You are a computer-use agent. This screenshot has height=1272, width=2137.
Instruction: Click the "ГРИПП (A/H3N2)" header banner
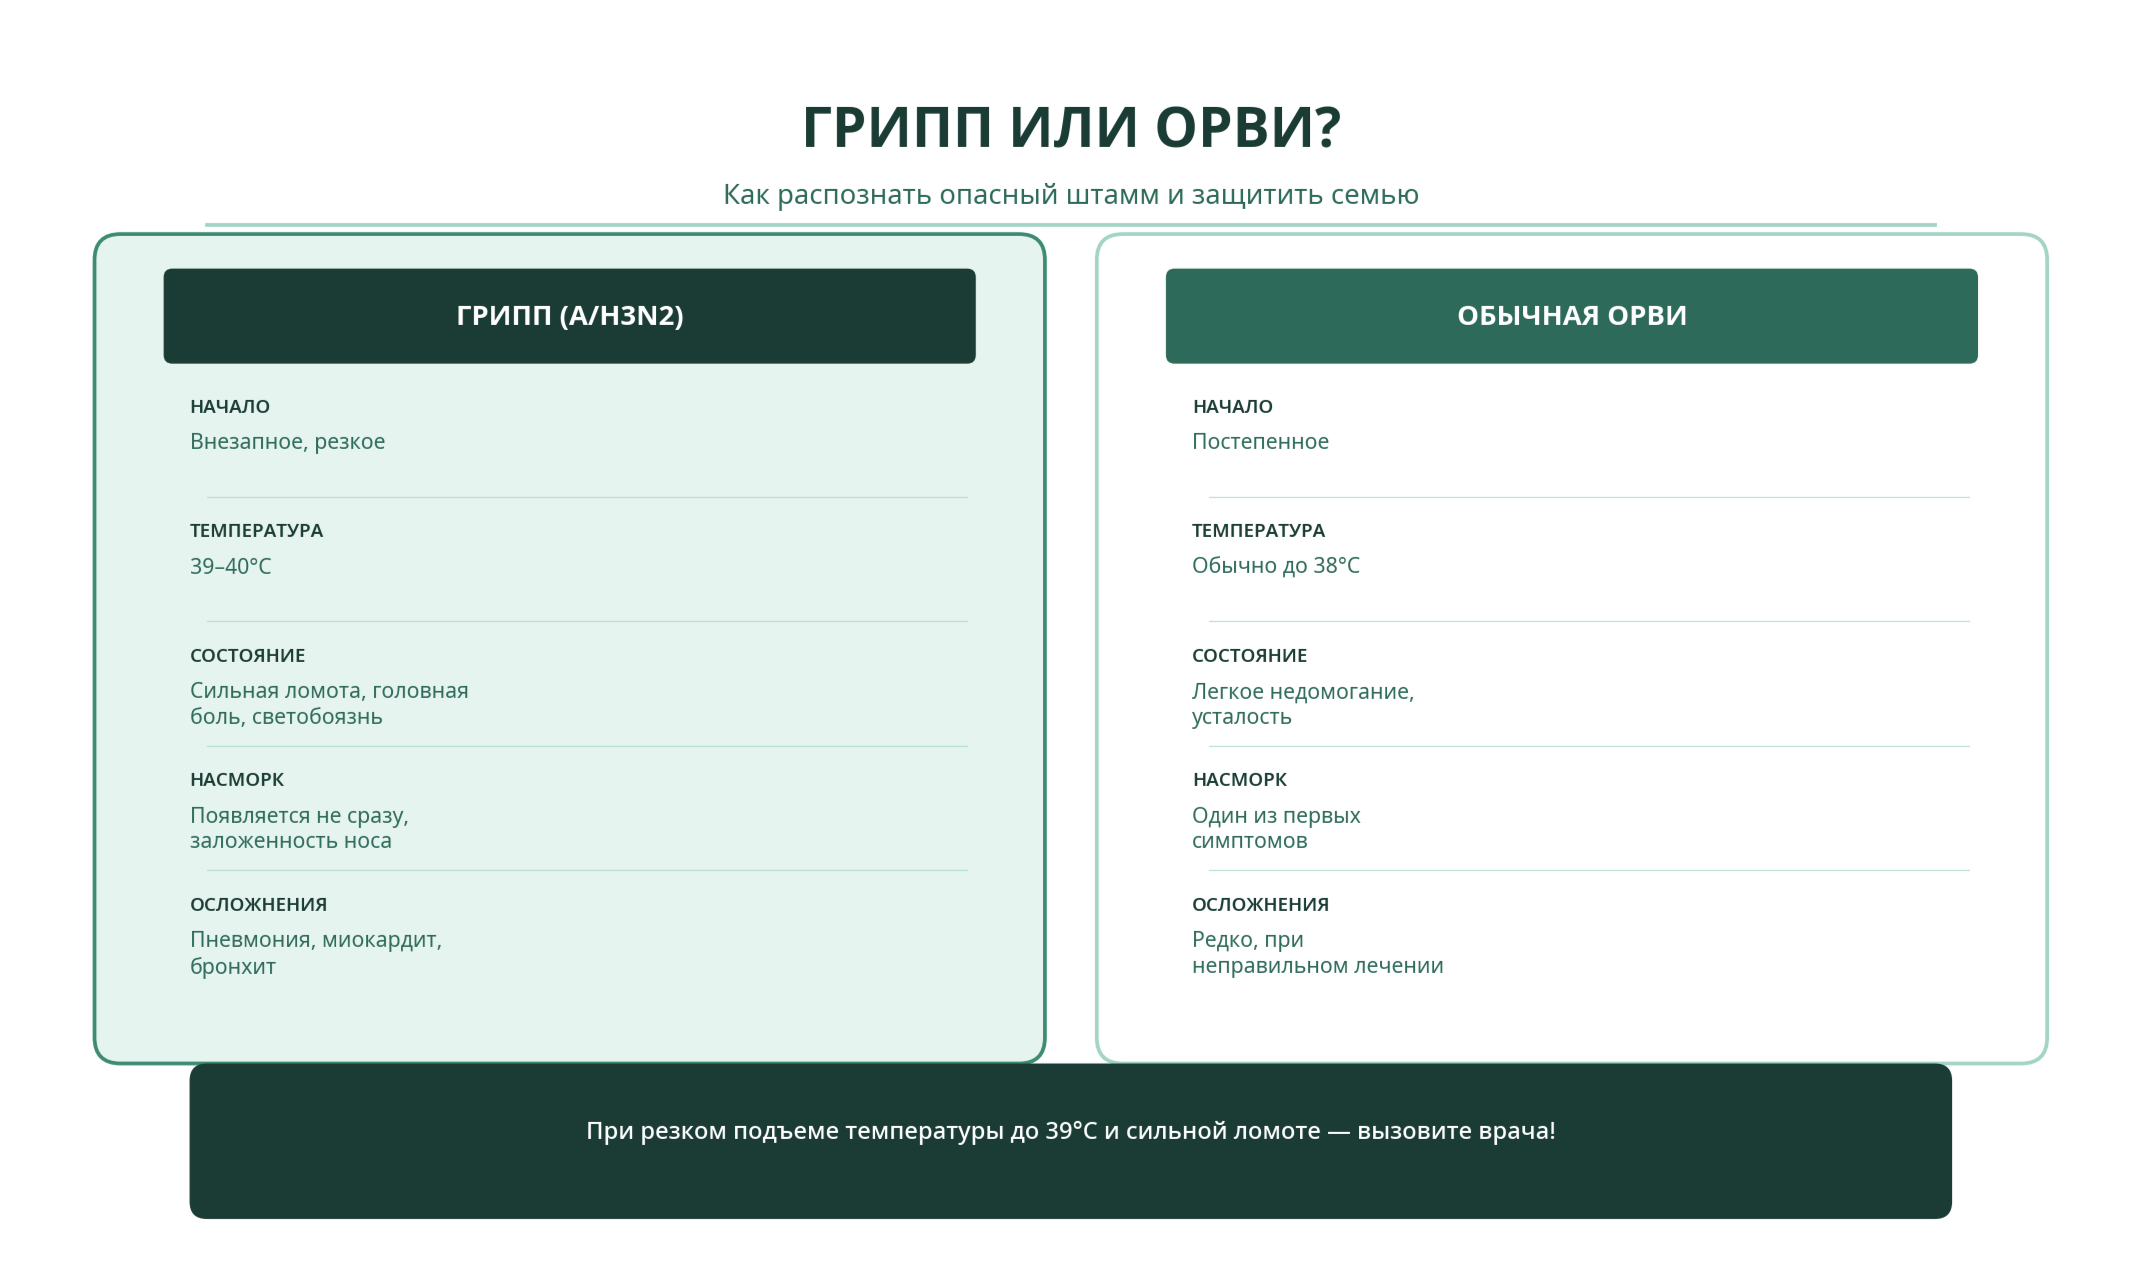(569, 316)
